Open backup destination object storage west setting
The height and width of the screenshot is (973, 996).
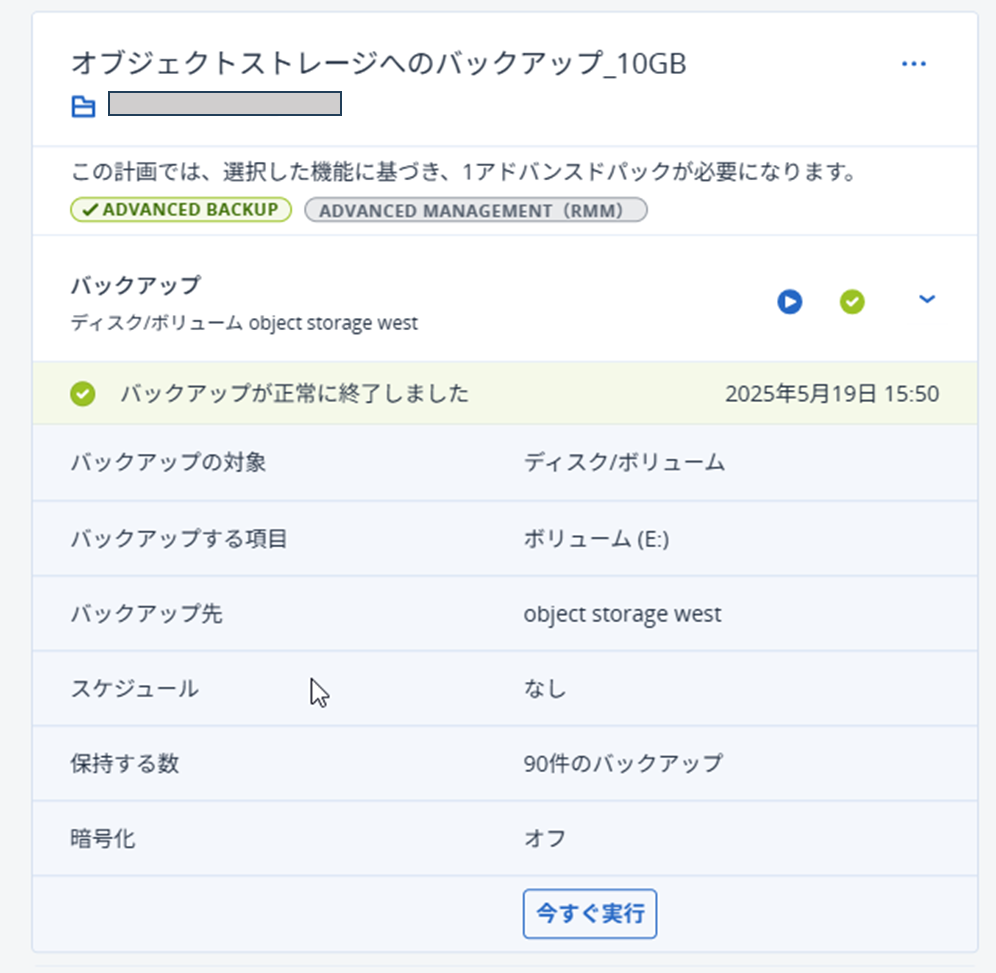(x=622, y=614)
